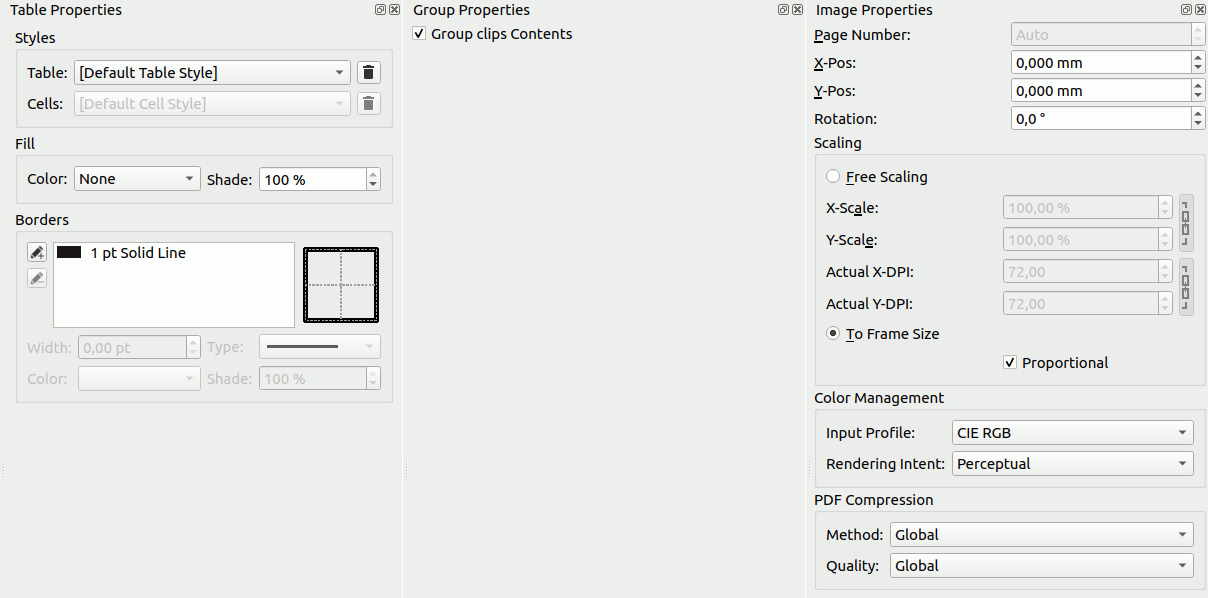Choose the To Frame Size option
Viewport: 1209px width, 598px height.
[x=833, y=334]
